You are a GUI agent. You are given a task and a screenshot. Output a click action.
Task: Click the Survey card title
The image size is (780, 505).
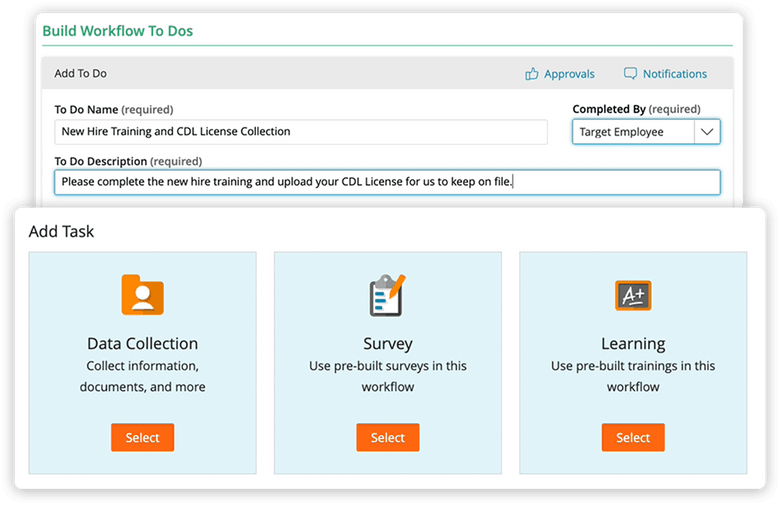point(388,344)
